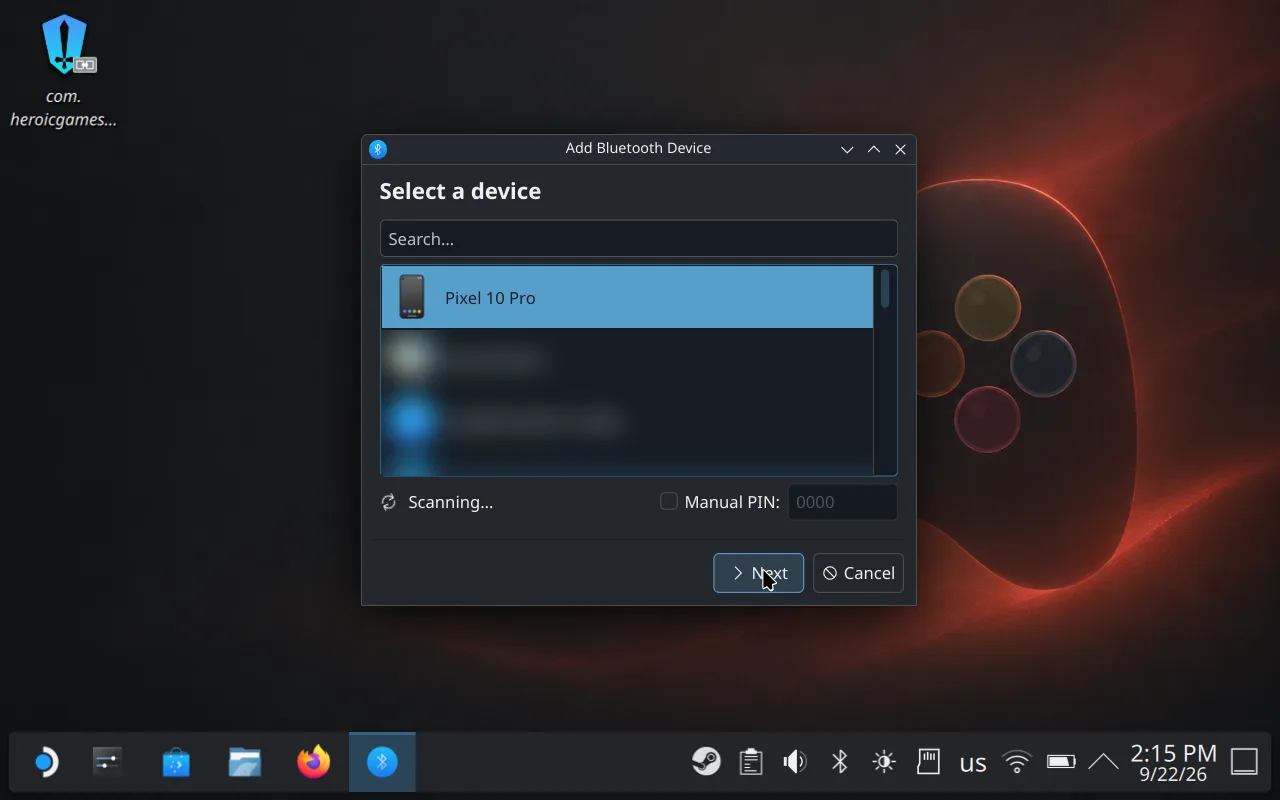Click the device Search field
Viewport: 1280px width, 800px height.
point(639,239)
